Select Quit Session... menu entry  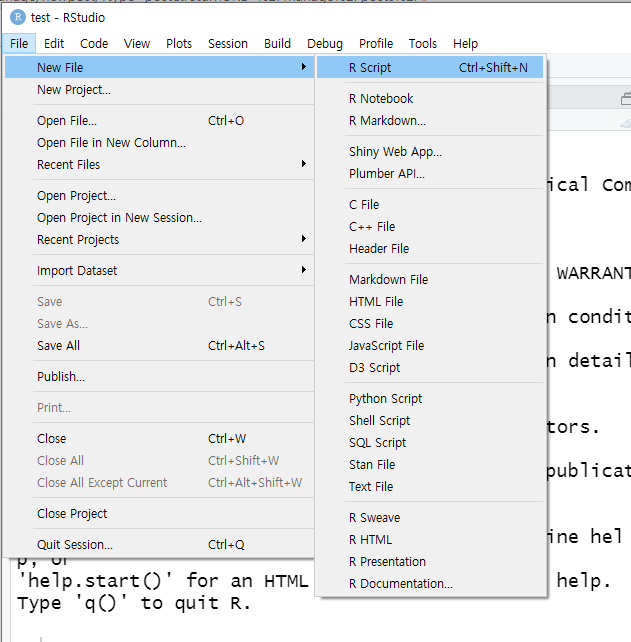[x=159, y=544]
